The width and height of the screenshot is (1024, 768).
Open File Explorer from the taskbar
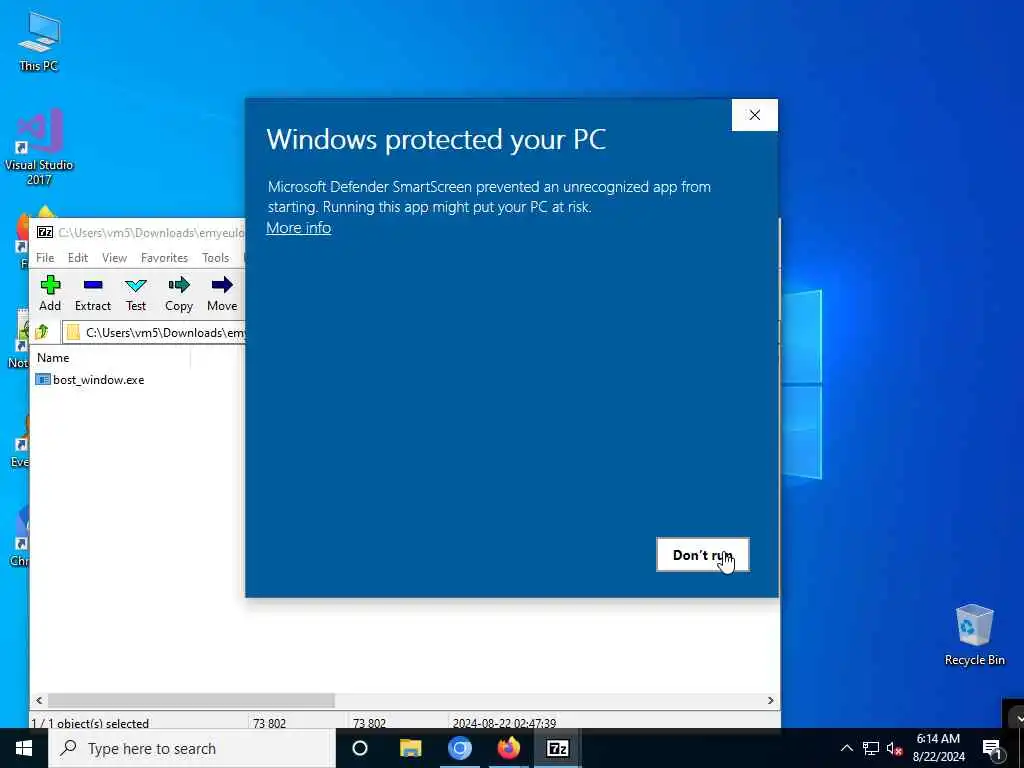point(411,748)
